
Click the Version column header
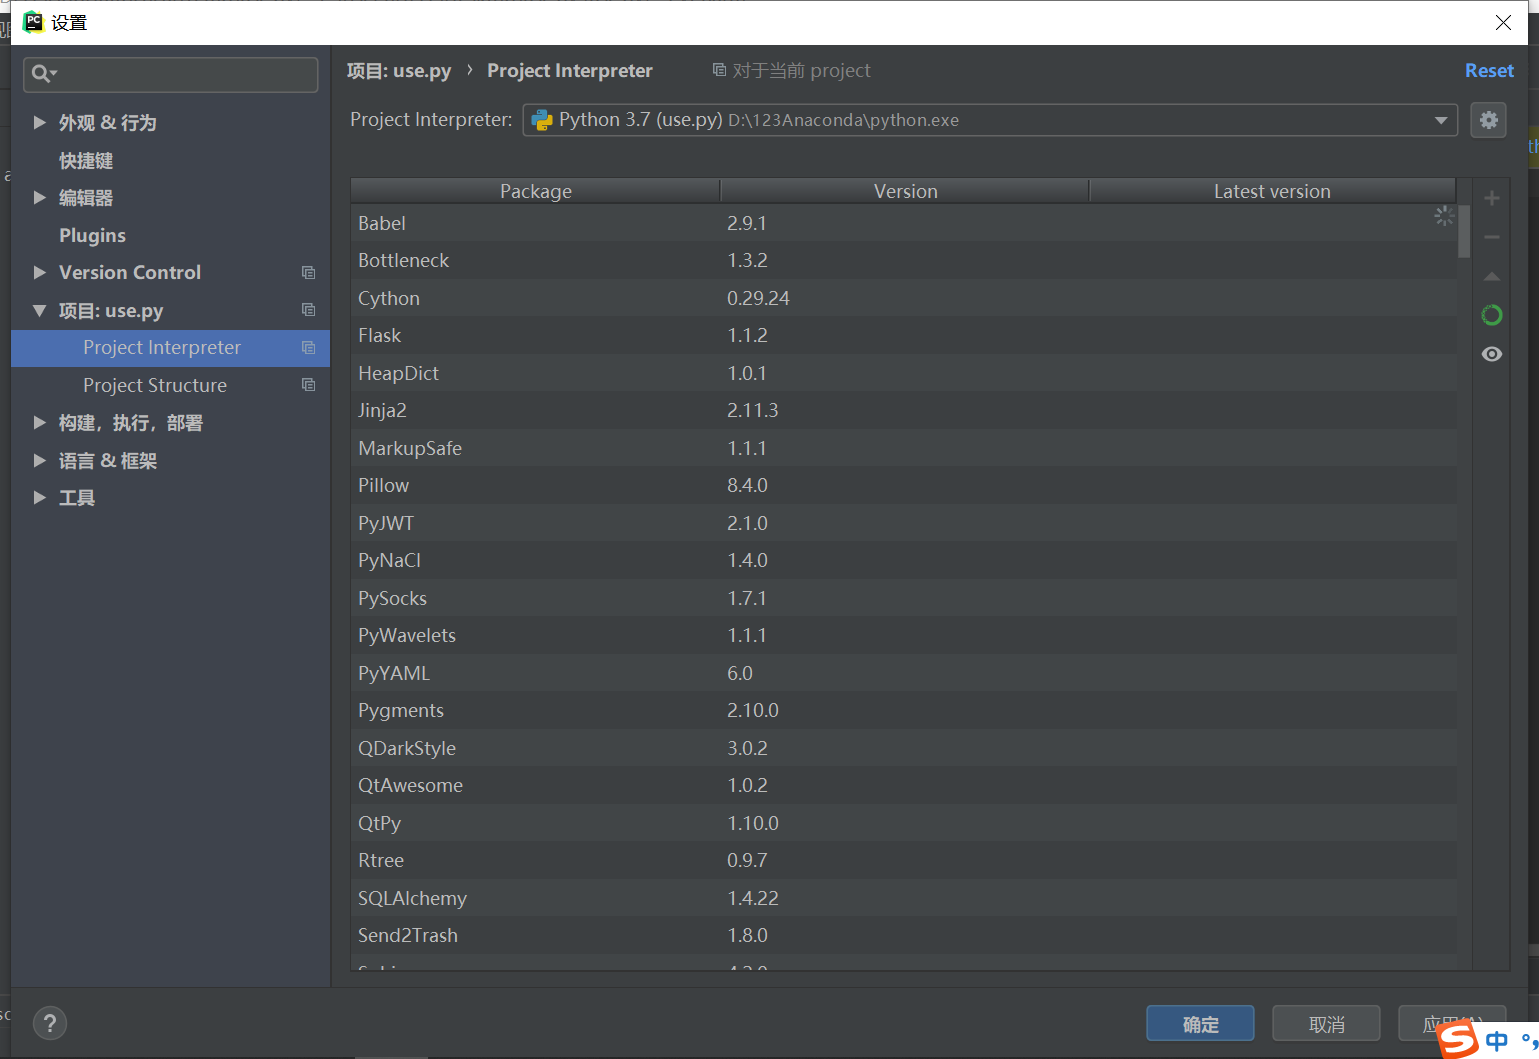click(x=905, y=191)
